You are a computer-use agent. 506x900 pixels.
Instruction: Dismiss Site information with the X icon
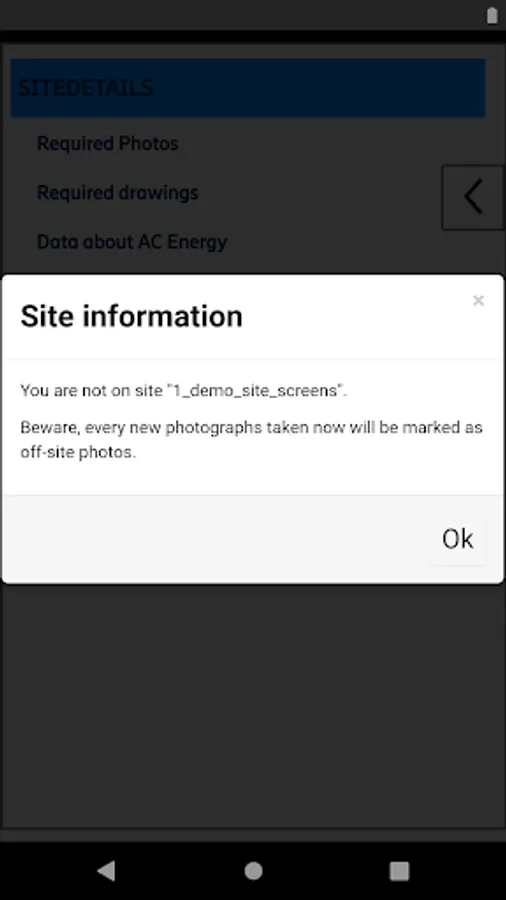click(x=478, y=300)
